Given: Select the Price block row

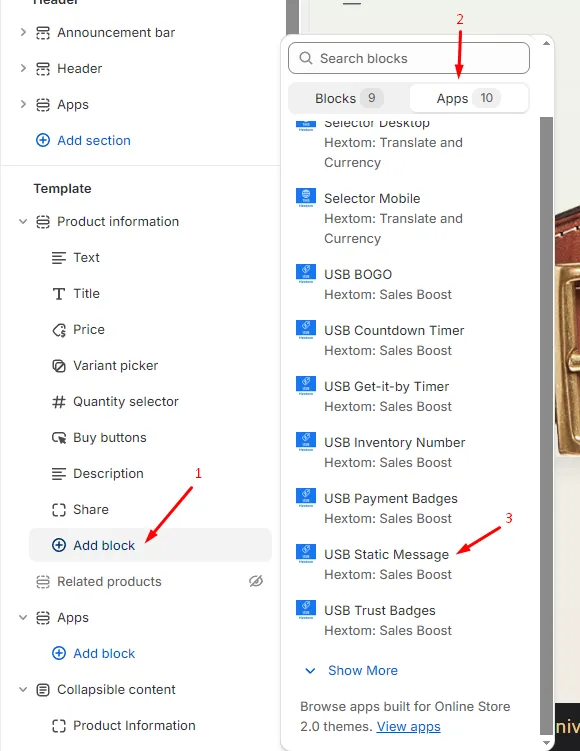Looking at the screenshot, I should pos(150,330).
